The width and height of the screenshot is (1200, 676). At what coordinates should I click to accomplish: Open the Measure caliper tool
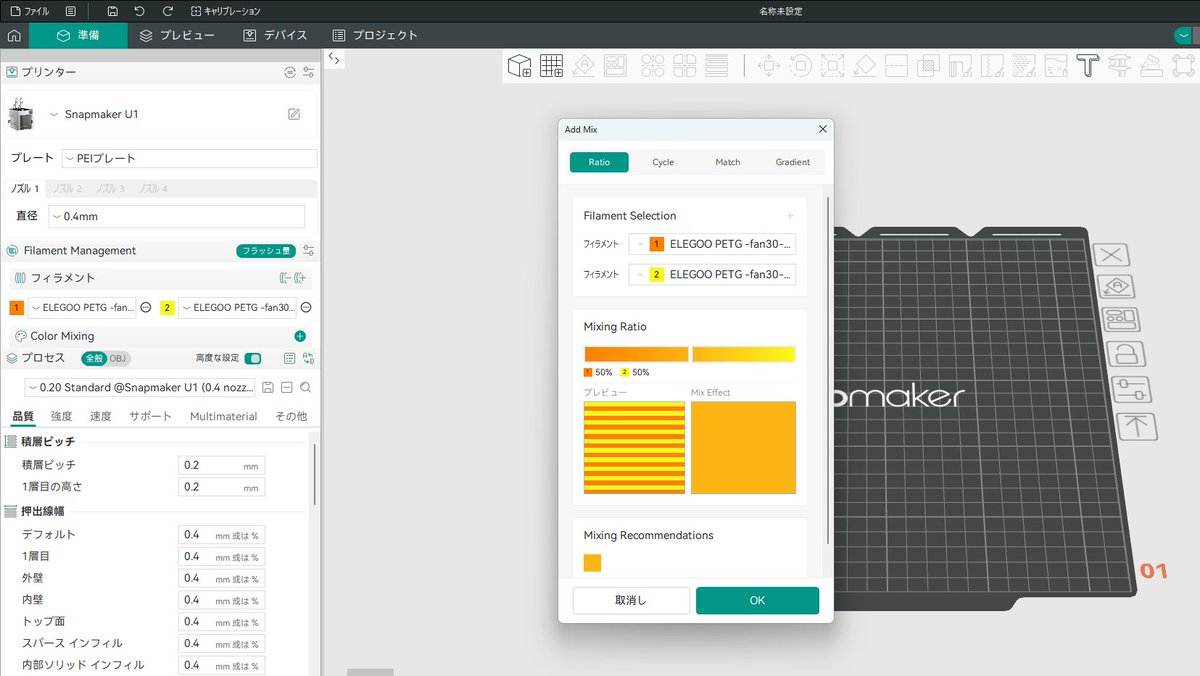click(1120, 66)
